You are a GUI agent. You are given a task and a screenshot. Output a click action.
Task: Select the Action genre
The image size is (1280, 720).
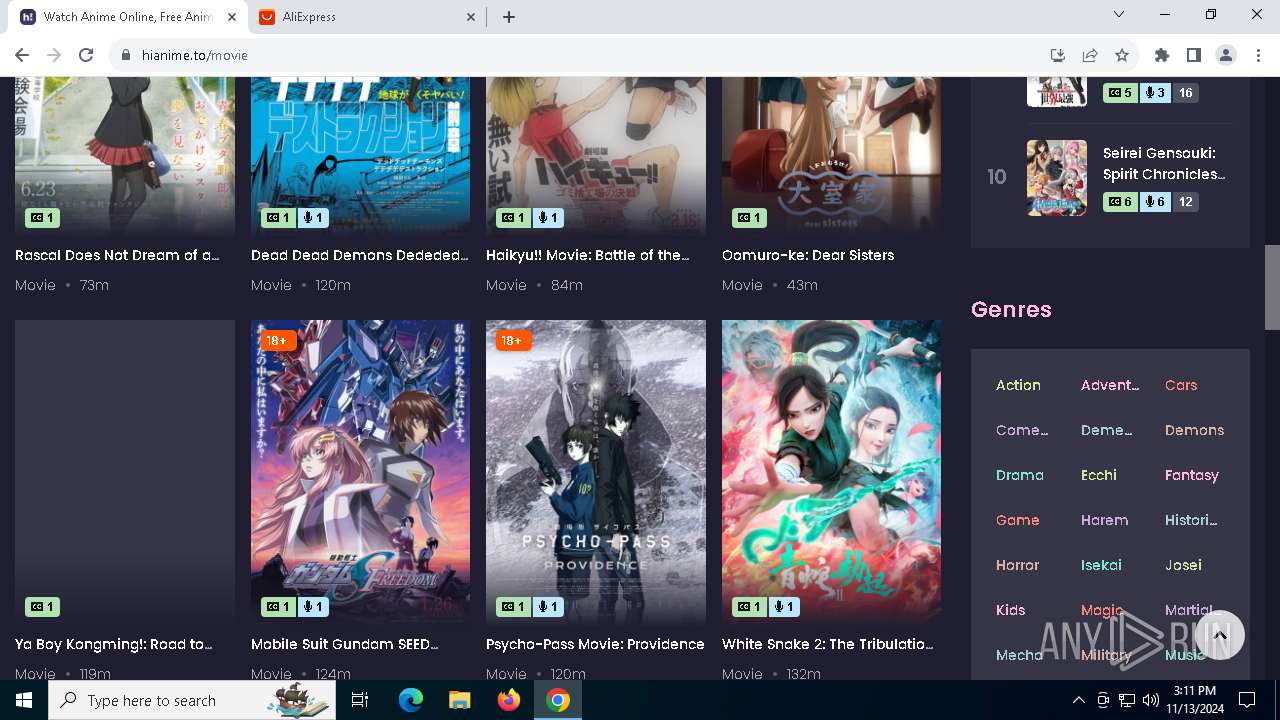coord(1018,385)
